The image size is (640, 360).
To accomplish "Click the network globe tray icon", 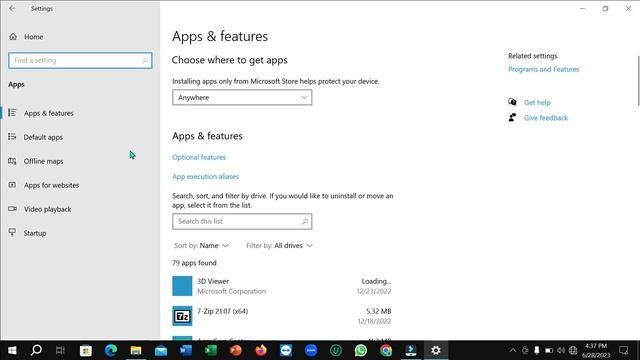I will pos(573,350).
